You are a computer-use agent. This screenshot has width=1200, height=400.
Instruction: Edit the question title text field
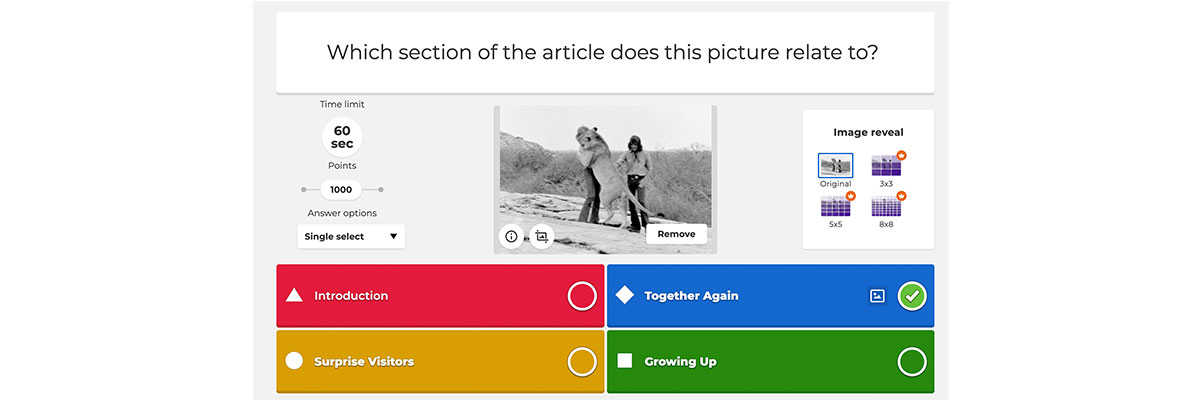605,52
